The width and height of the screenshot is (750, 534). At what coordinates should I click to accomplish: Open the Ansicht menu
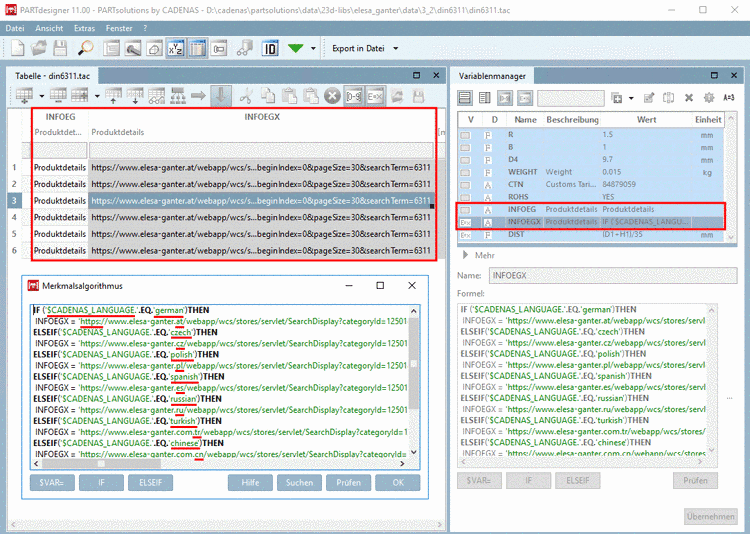point(49,28)
